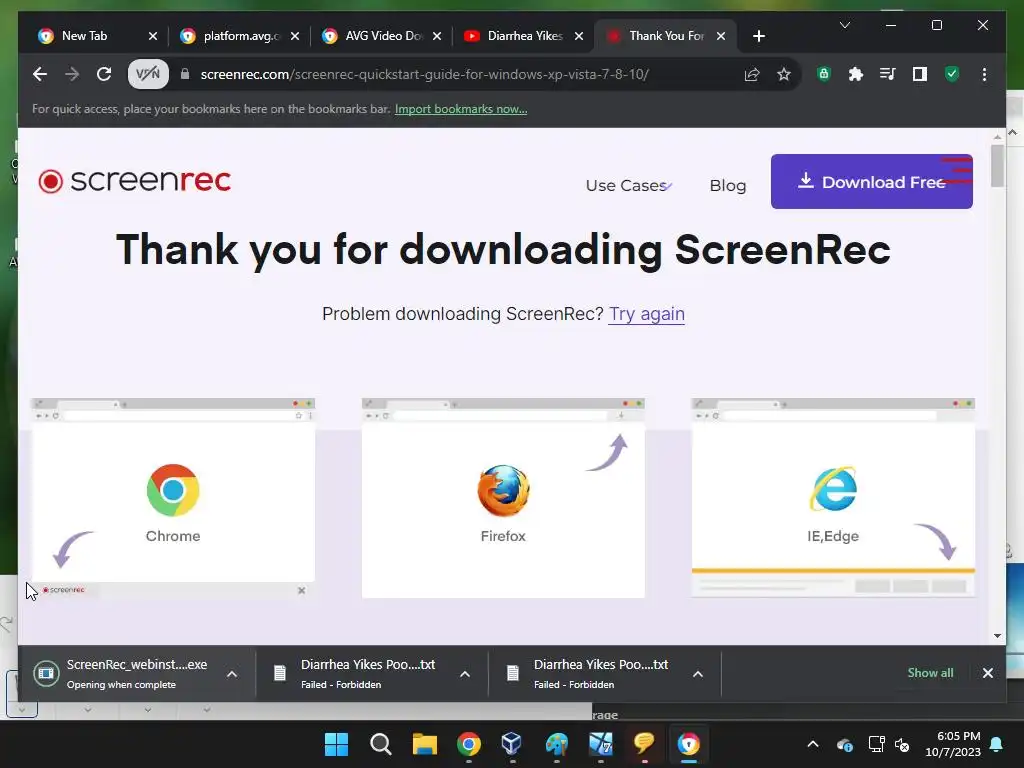Toggle the VPN button in address bar
Screen dimensions: 1024x768
point(148,74)
